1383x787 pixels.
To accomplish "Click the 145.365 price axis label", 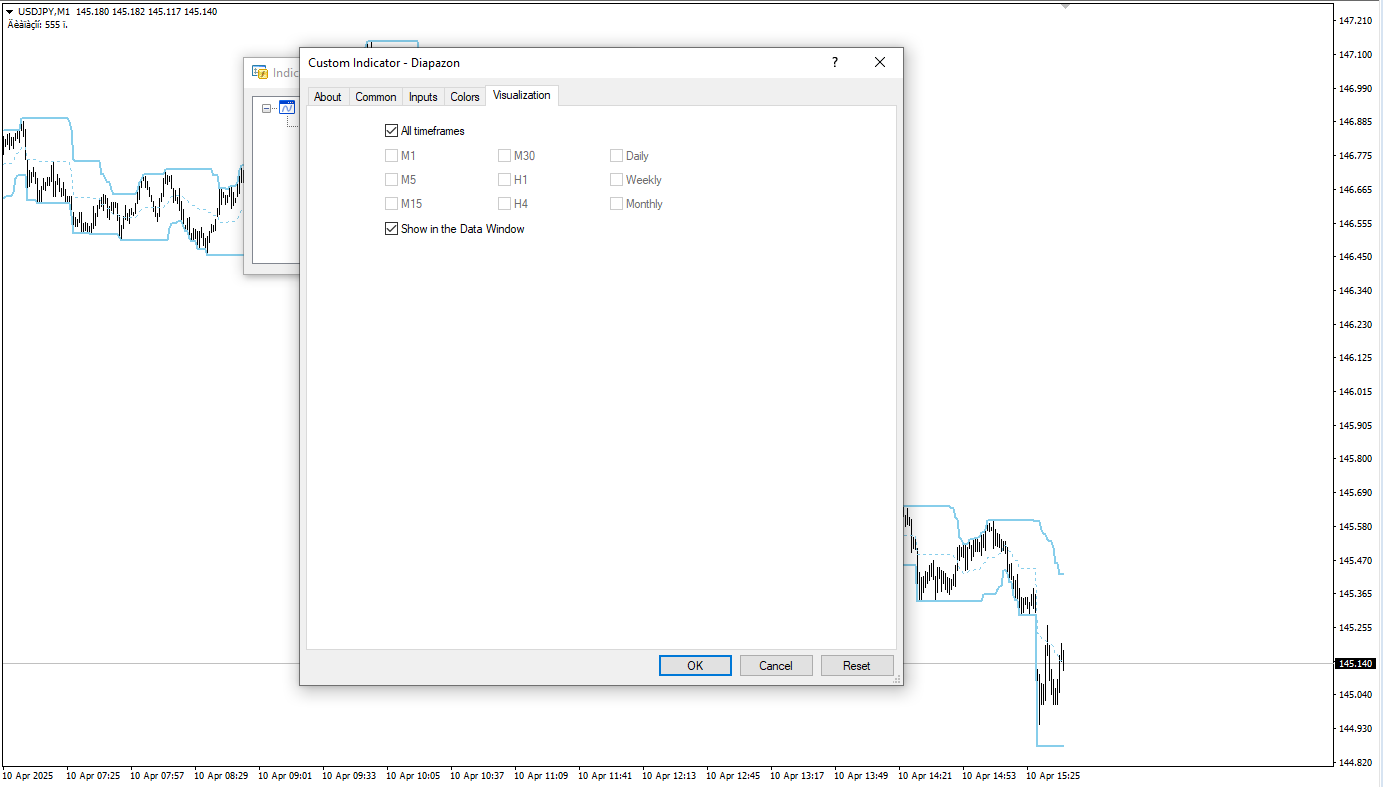I will 1354,594.
